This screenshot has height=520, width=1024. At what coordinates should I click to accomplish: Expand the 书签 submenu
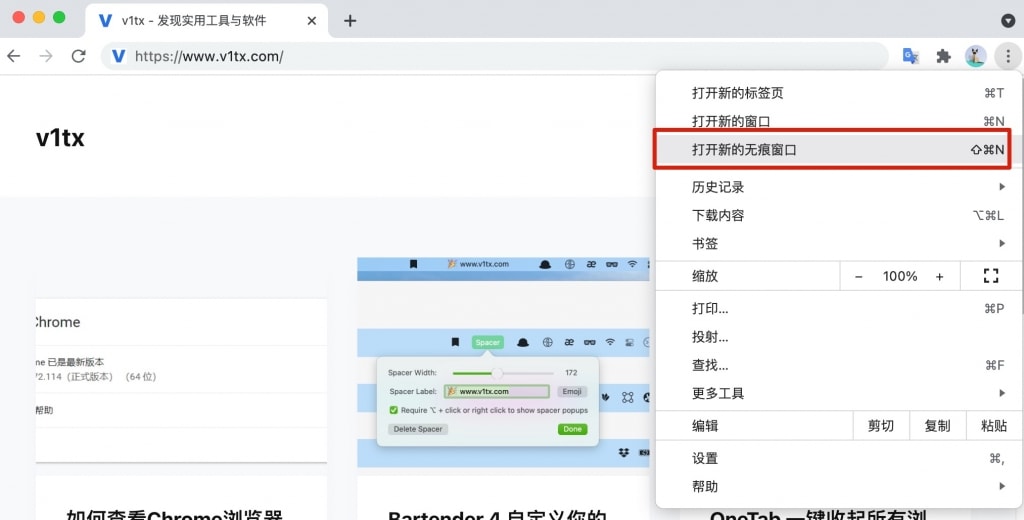point(839,244)
